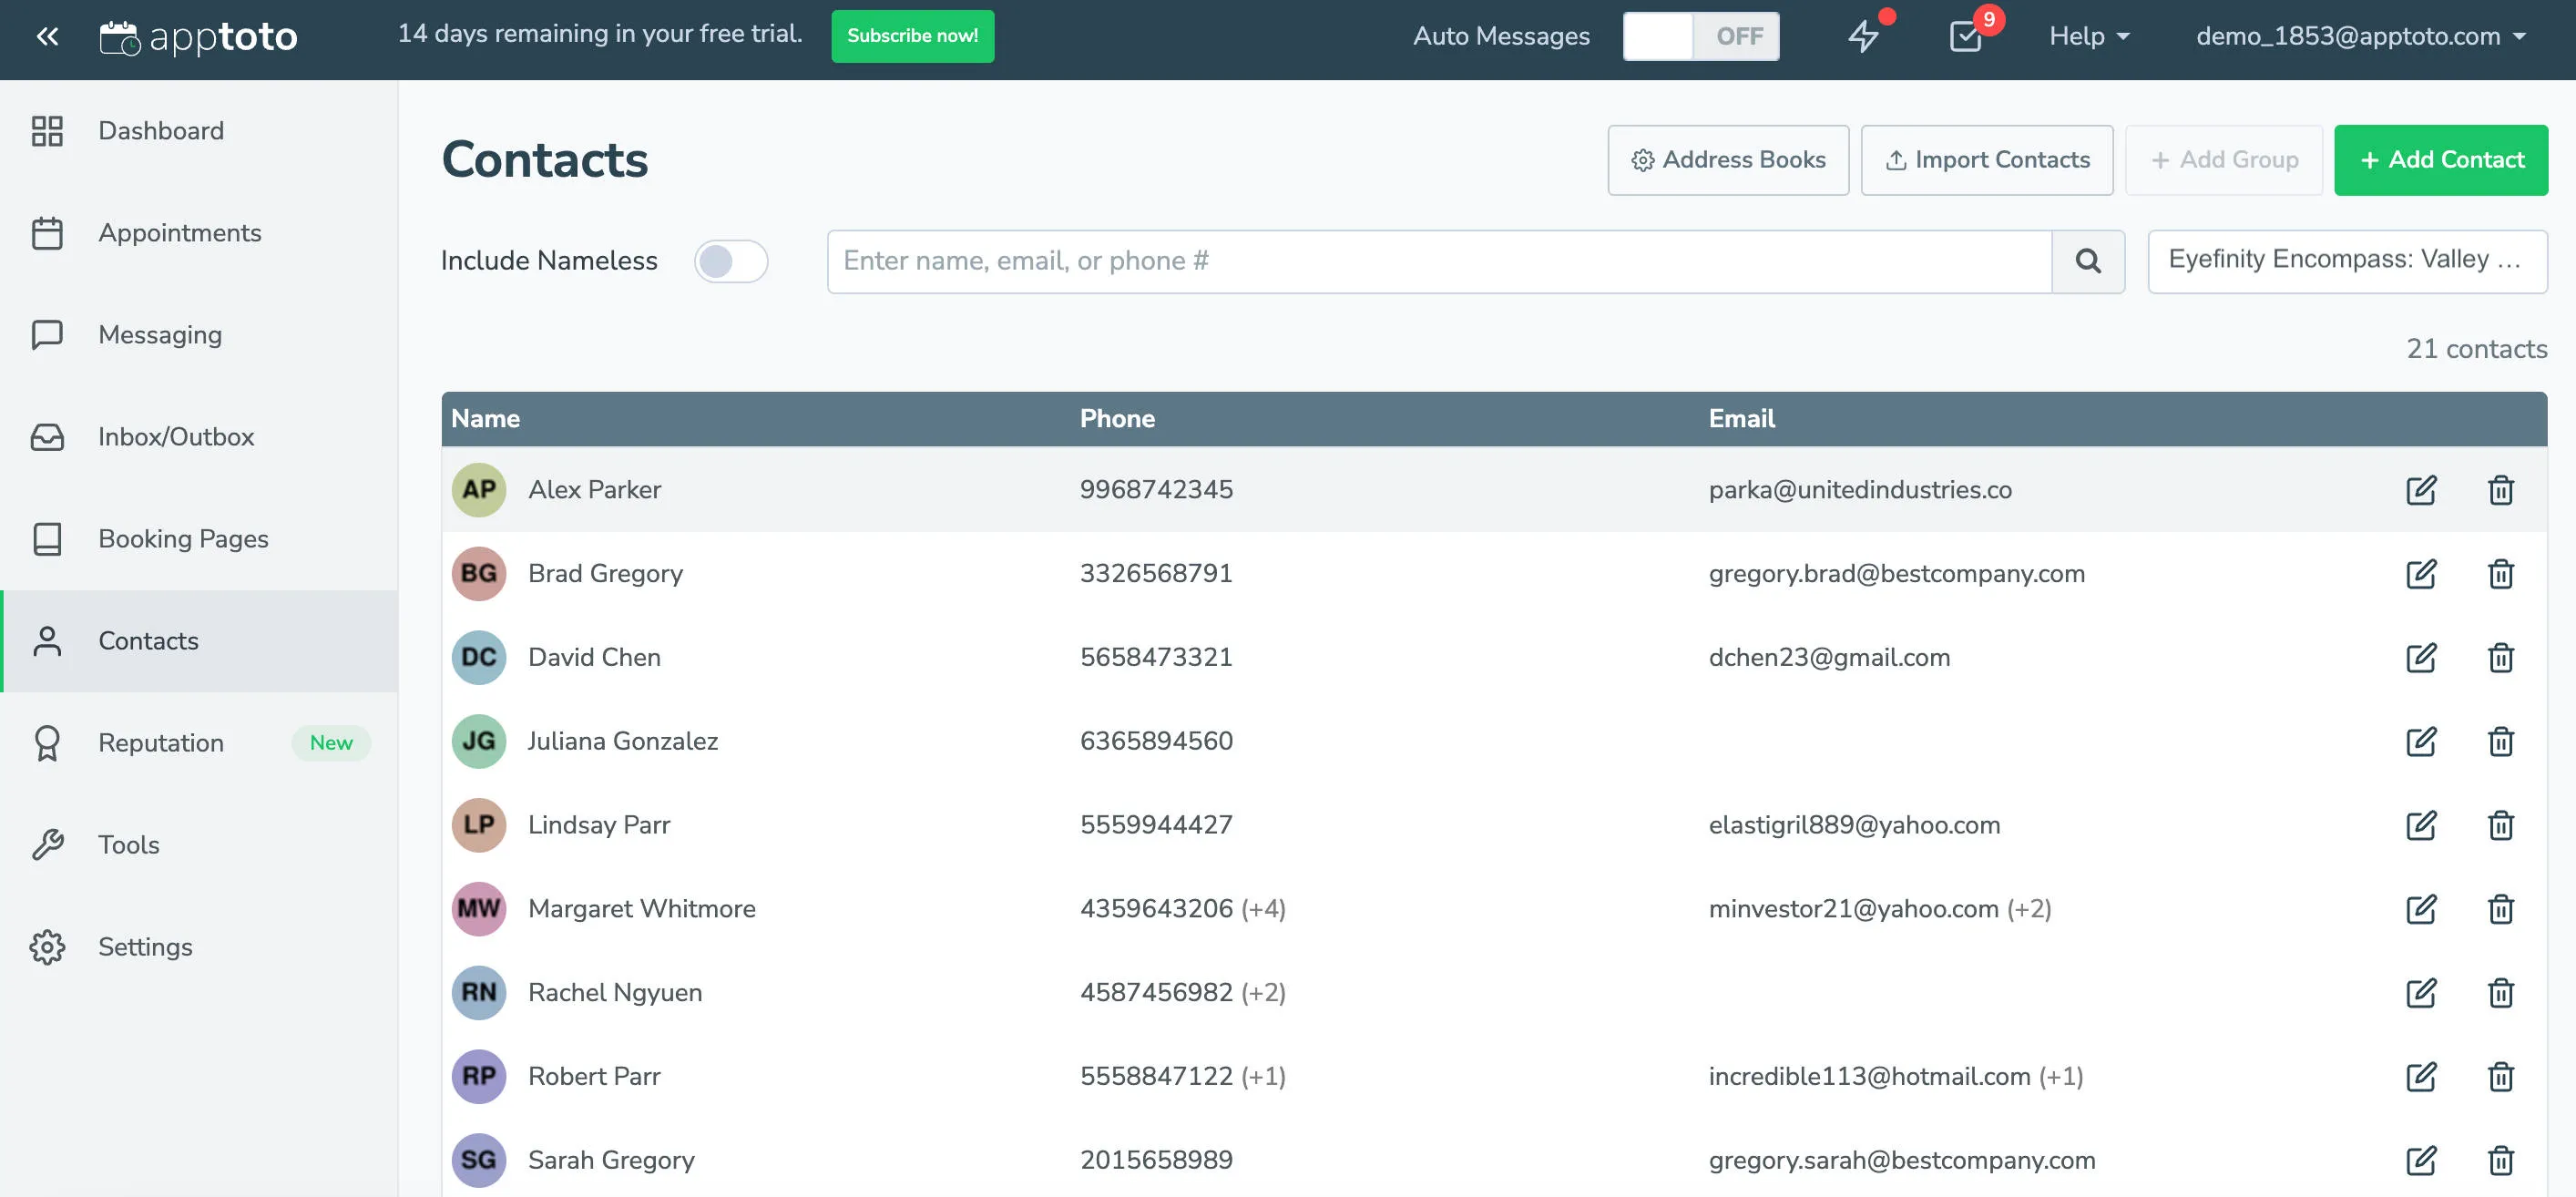2576x1197 pixels.
Task: Edit Alex Parker using the pencil icon
Action: (2422, 490)
